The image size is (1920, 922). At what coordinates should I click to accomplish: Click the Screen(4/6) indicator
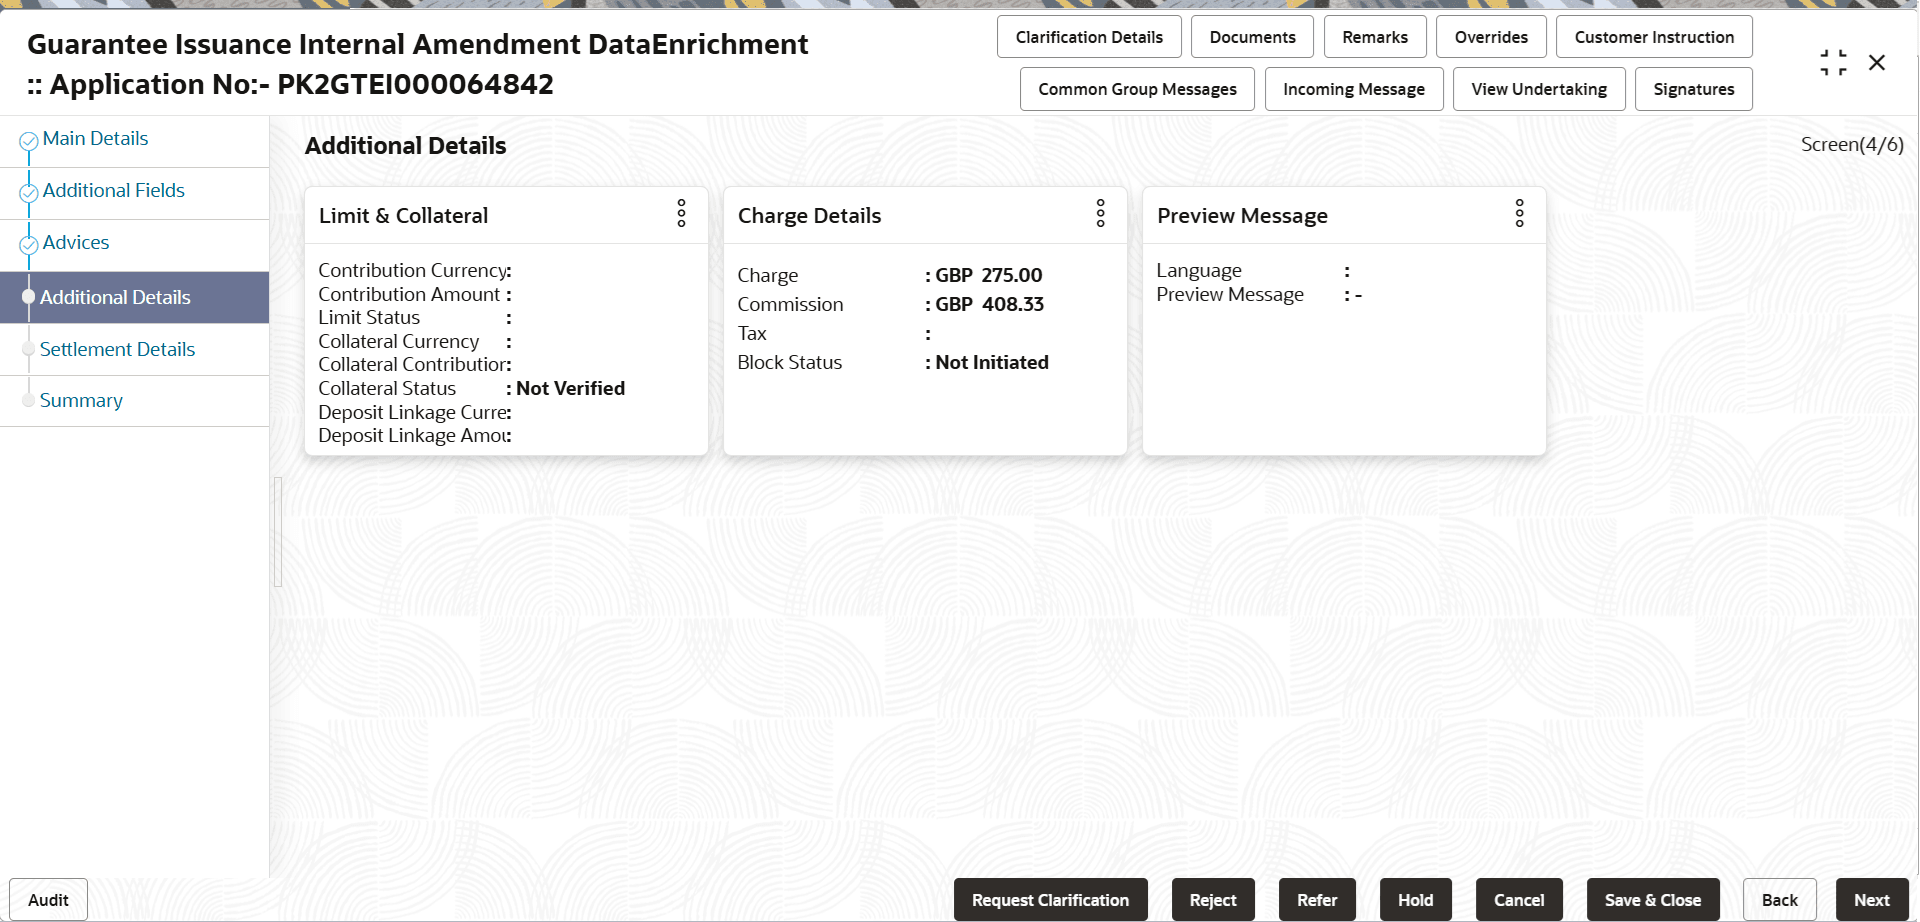pos(1852,145)
